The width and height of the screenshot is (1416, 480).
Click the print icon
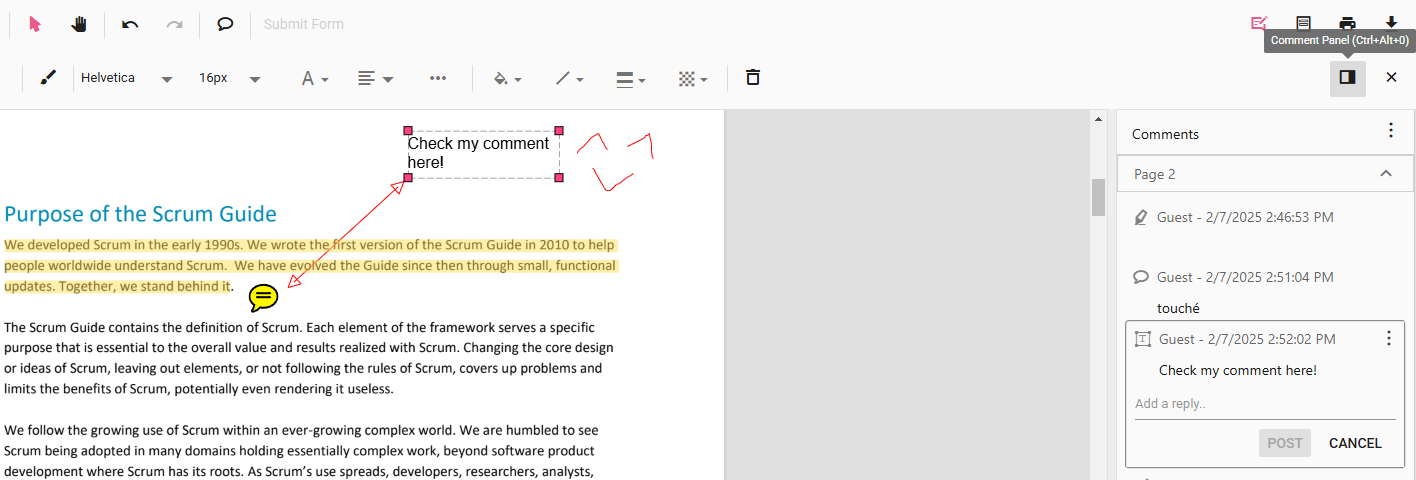click(1347, 23)
